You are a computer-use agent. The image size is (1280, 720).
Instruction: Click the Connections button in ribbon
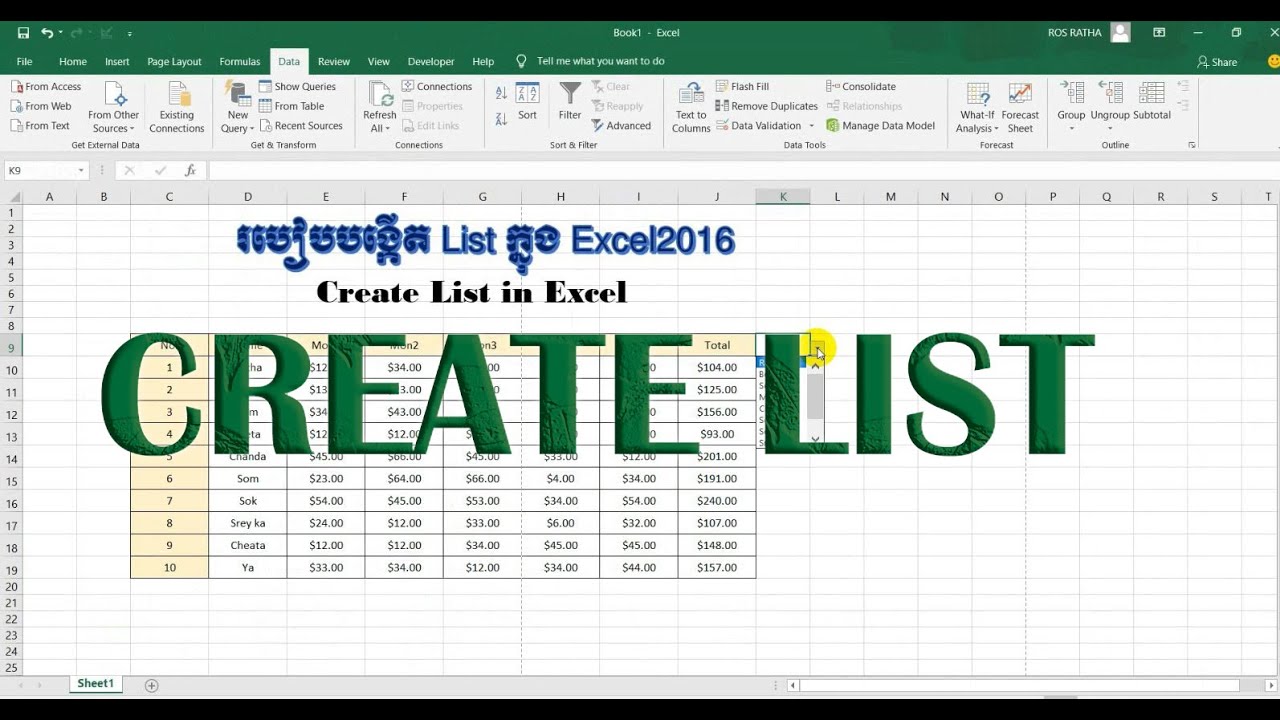[437, 87]
